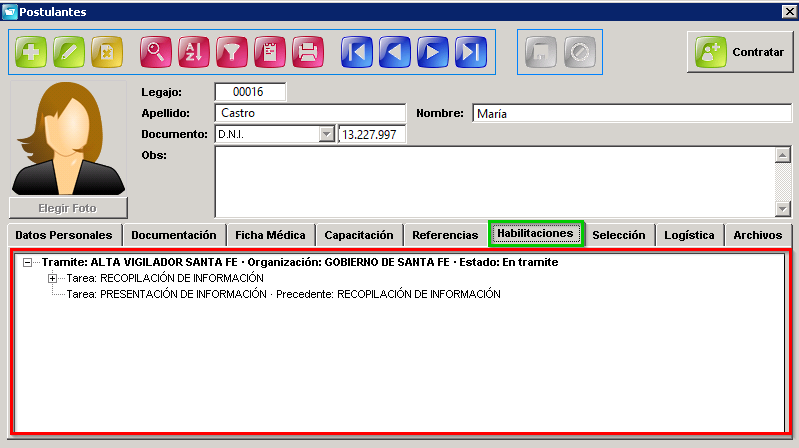
Task: Switch to the Ficha Médica tab
Action: (270, 235)
